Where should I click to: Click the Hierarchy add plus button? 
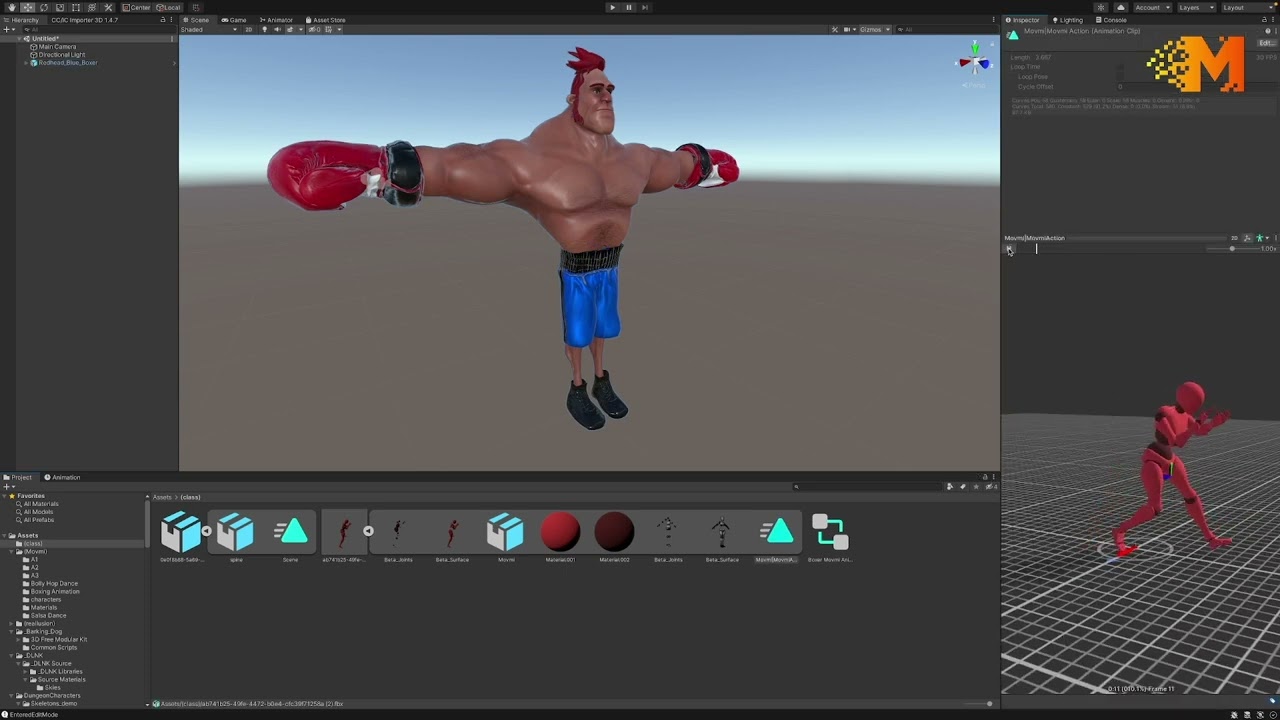point(8,30)
